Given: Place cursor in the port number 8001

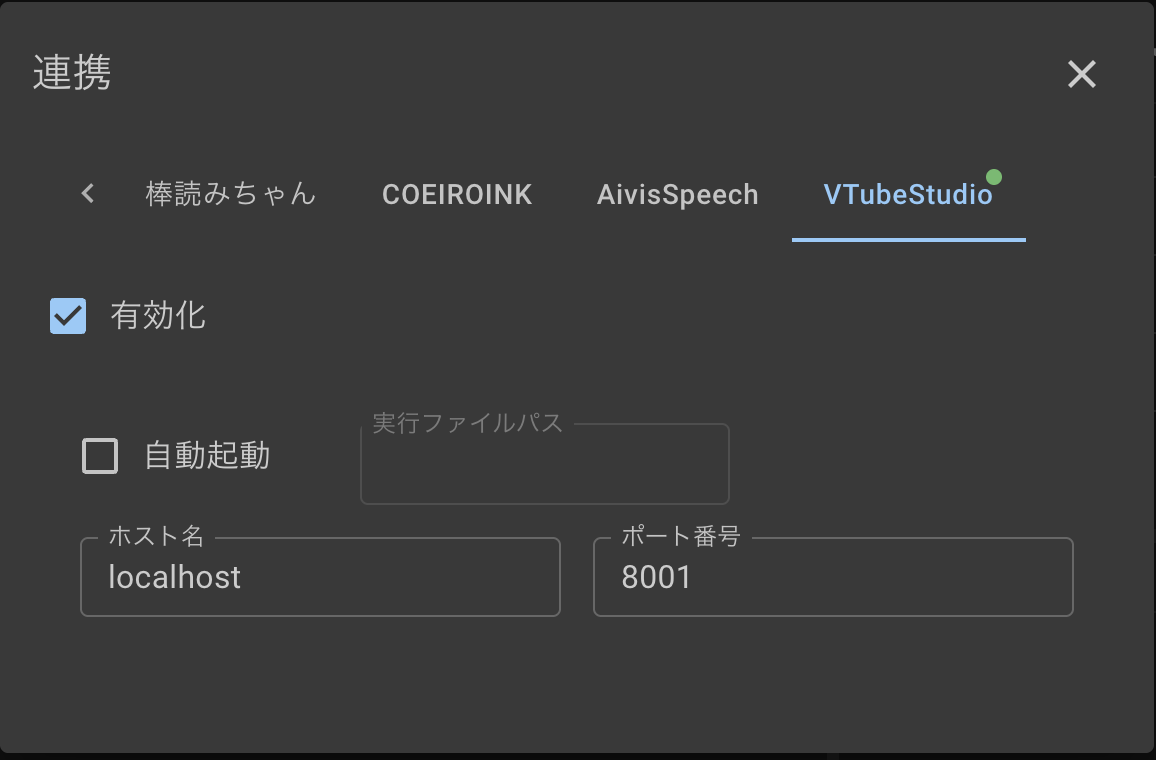Looking at the screenshot, I should tap(655, 577).
